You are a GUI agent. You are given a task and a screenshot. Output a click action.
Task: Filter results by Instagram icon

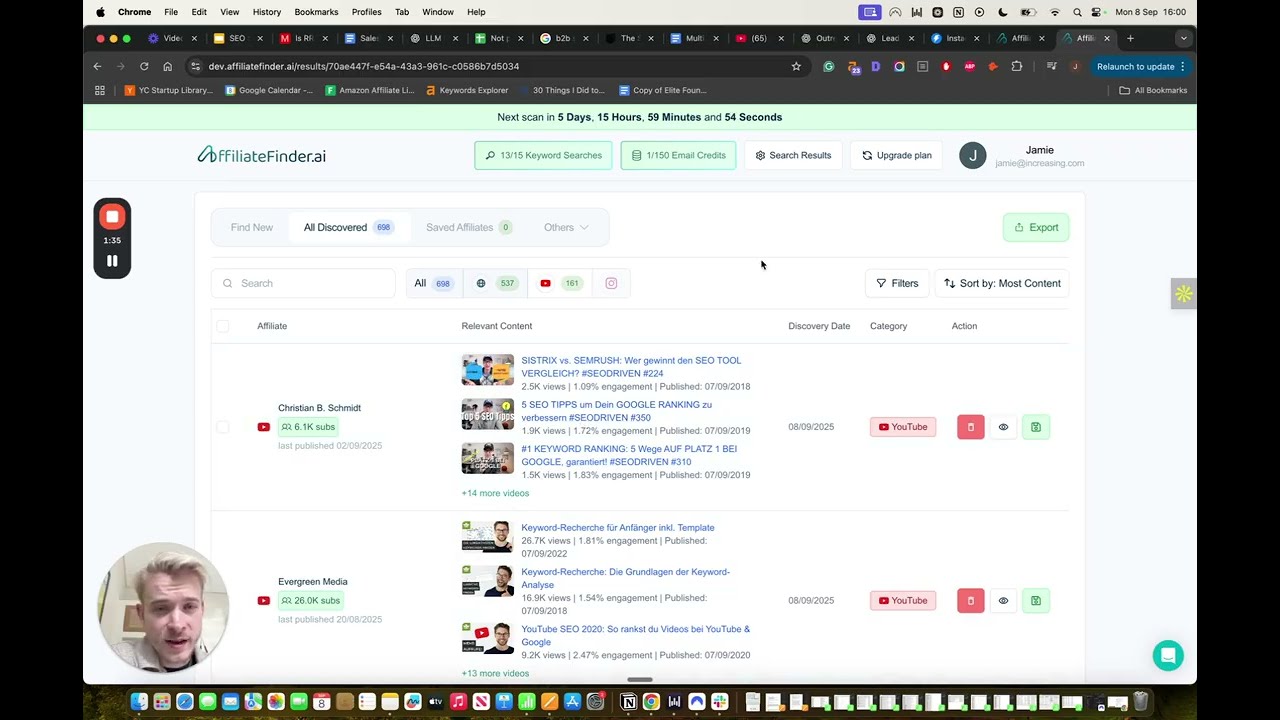click(611, 283)
